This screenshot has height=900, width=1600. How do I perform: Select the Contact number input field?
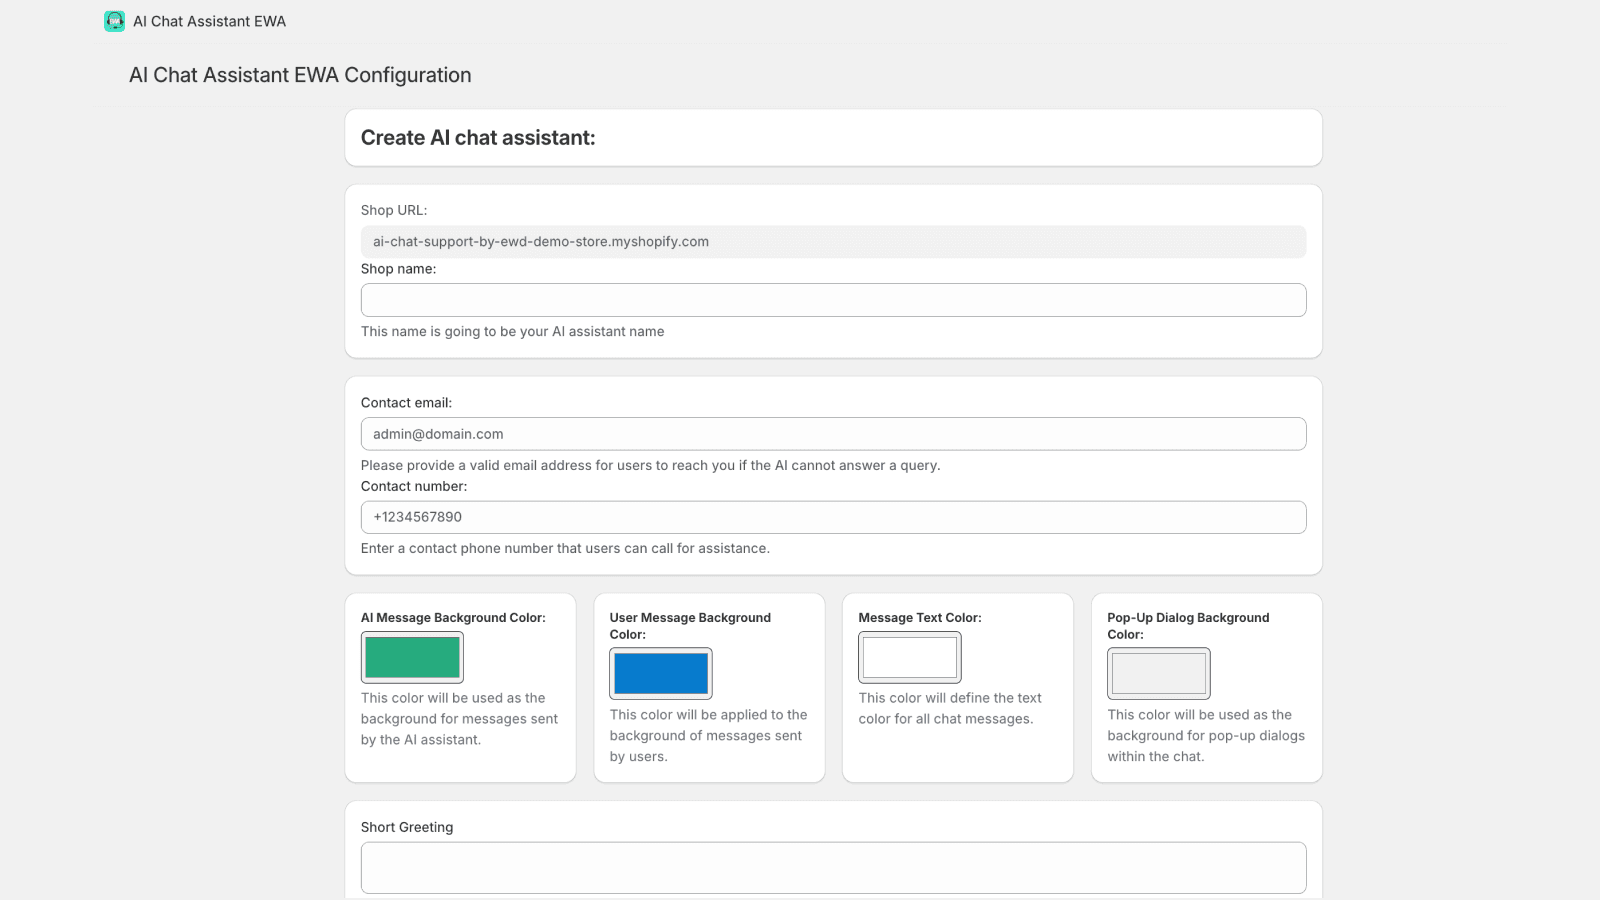[833, 517]
